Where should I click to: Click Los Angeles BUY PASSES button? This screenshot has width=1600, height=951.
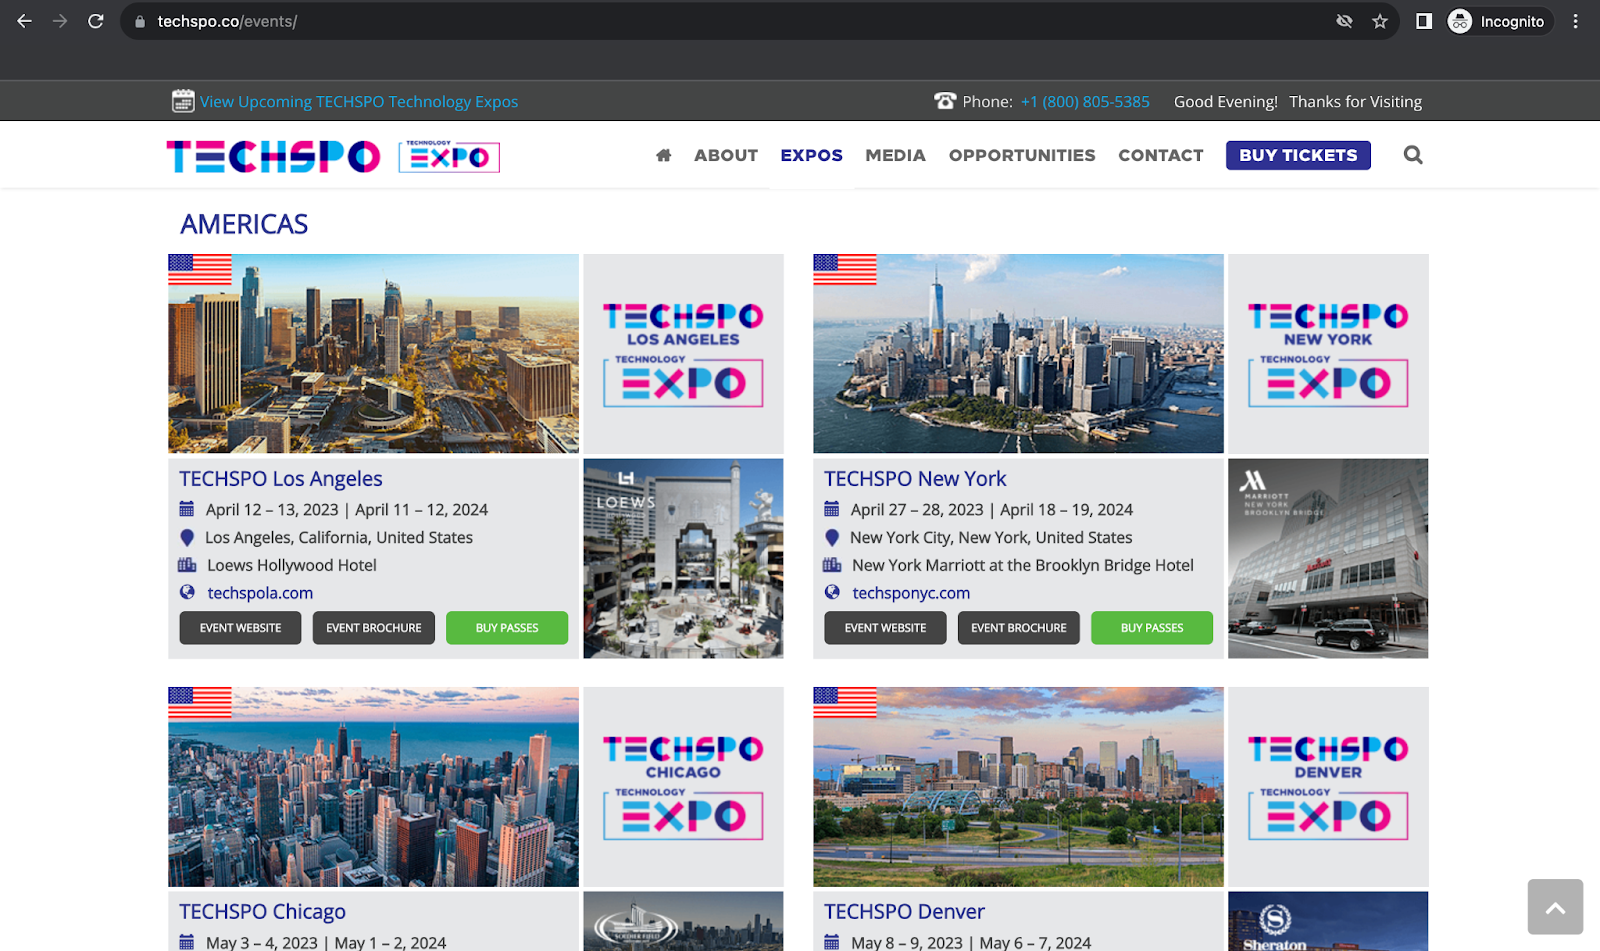(x=507, y=628)
